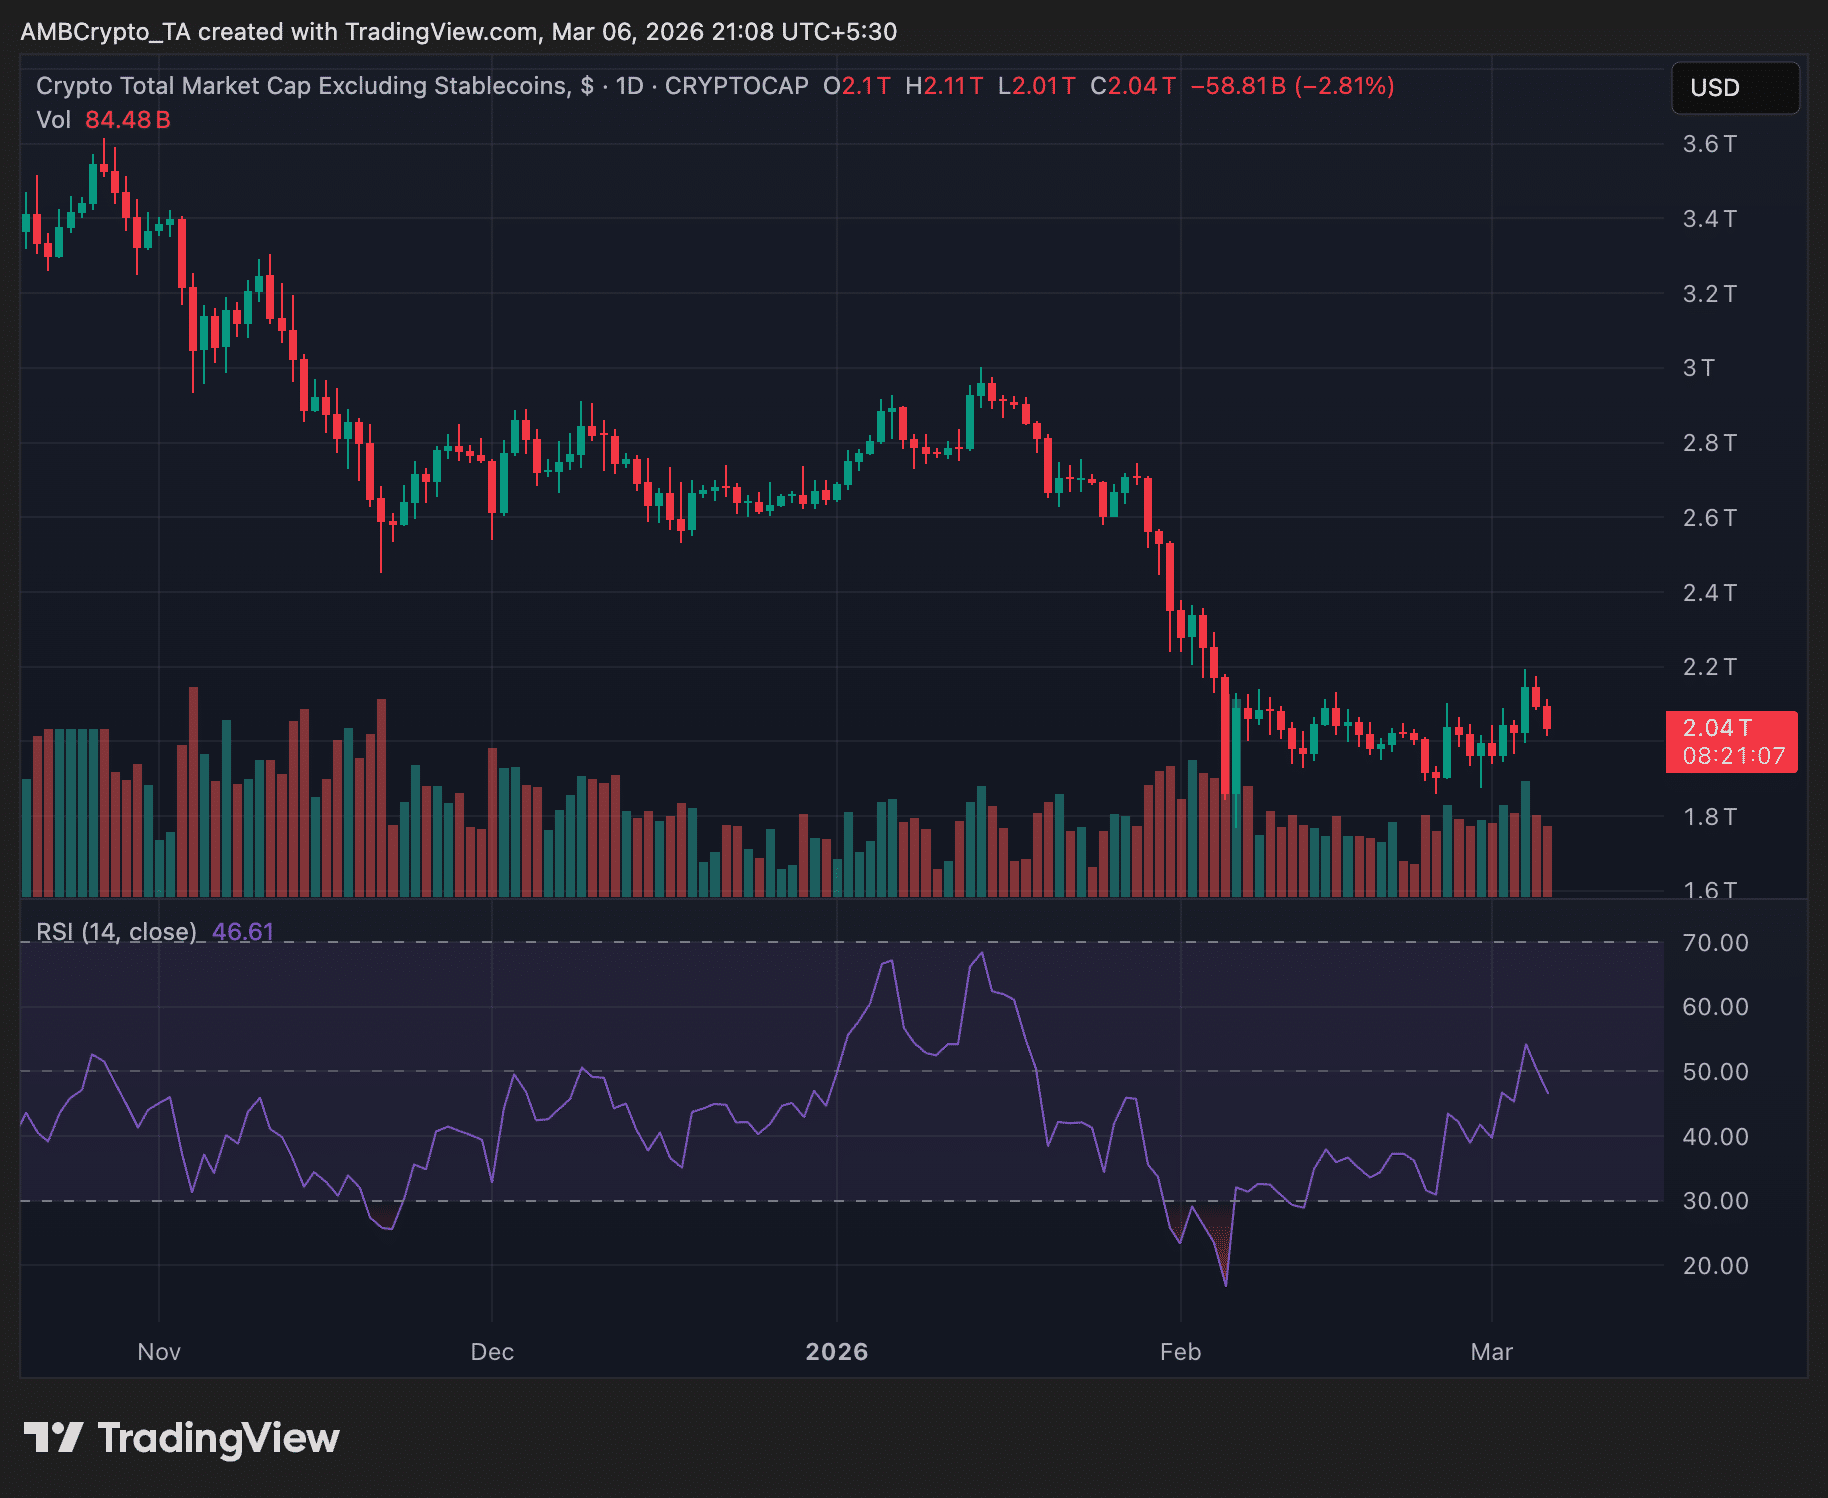Click the Mar label on the time axis

pos(1494,1352)
